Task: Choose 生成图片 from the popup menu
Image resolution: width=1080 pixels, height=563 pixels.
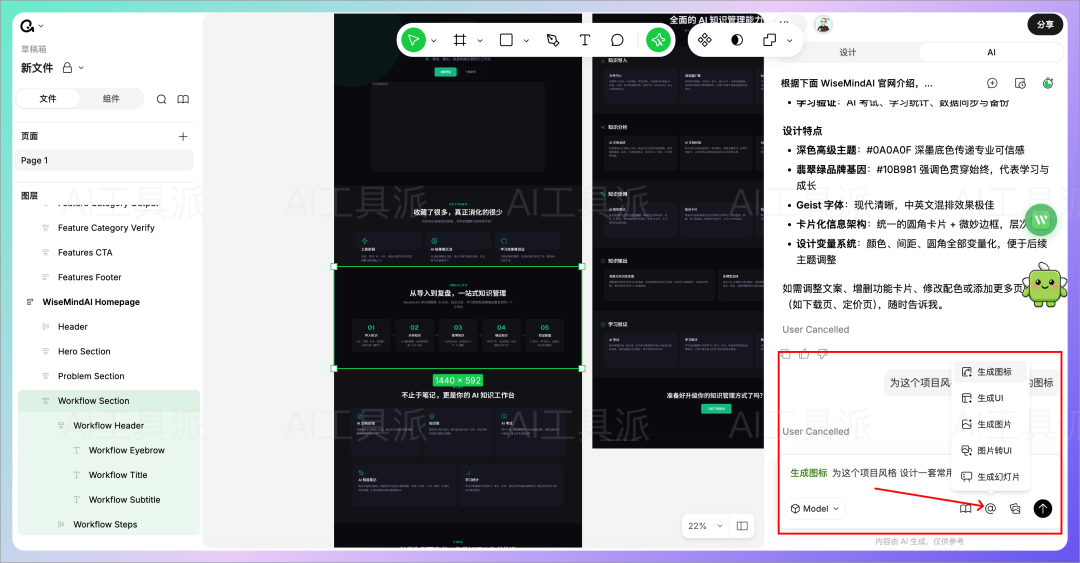Action: (990, 424)
